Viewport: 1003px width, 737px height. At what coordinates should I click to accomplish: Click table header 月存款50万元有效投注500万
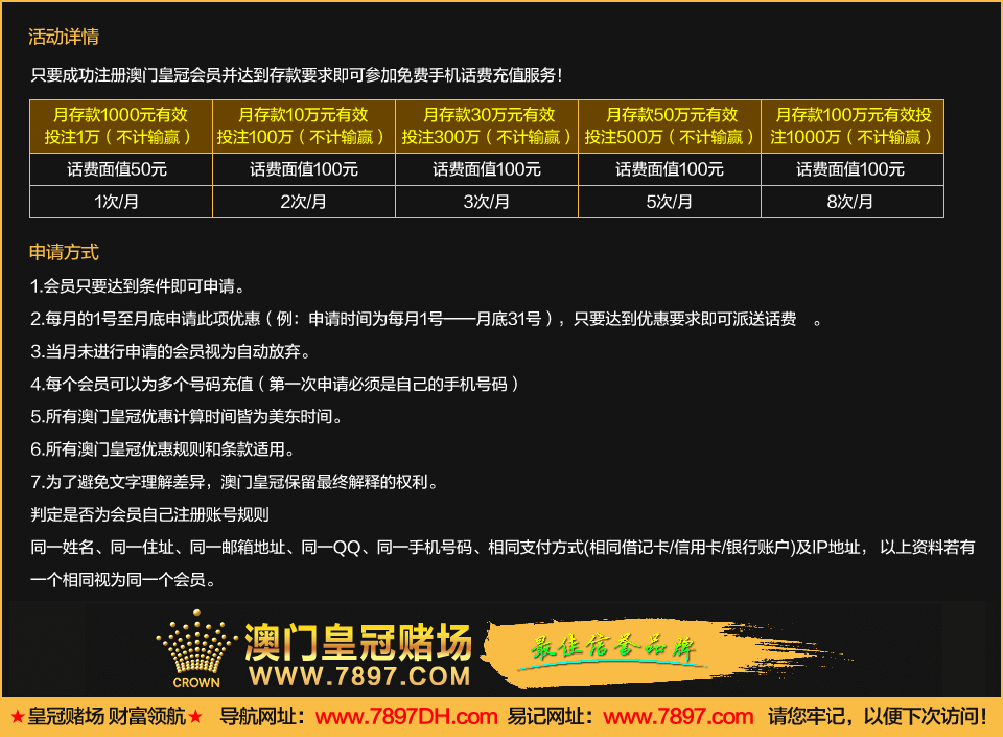click(x=670, y=126)
